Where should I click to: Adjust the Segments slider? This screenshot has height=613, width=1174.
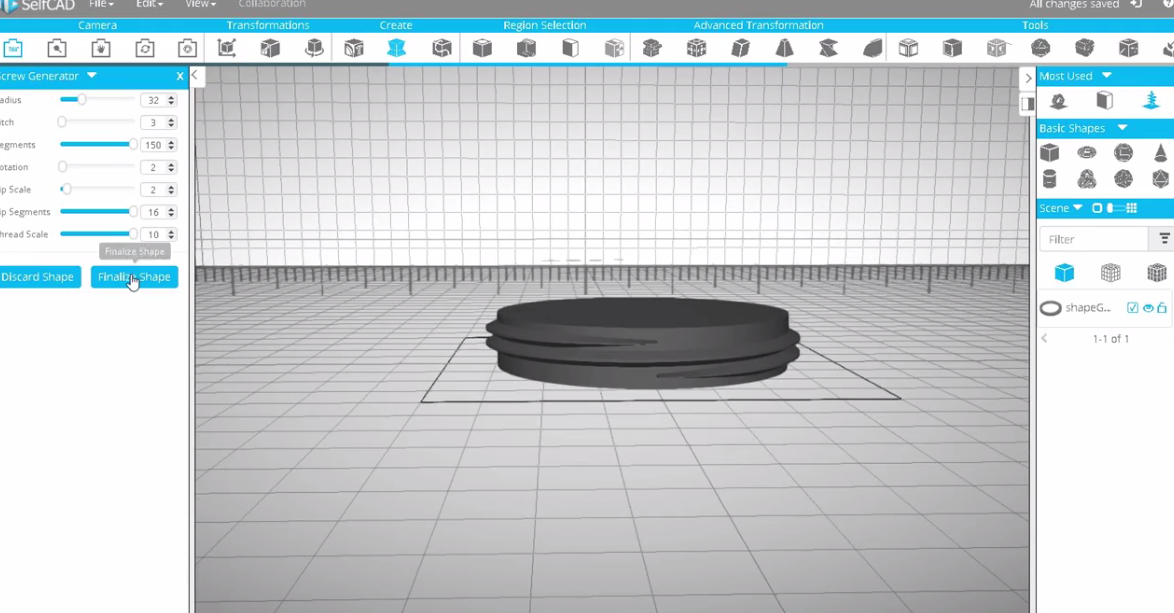[98, 144]
